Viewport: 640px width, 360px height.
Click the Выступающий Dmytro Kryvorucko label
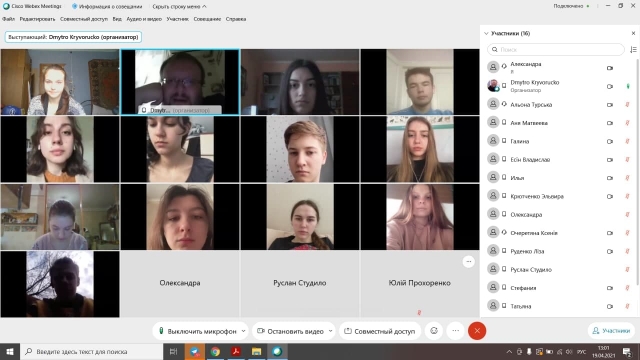tap(73, 37)
